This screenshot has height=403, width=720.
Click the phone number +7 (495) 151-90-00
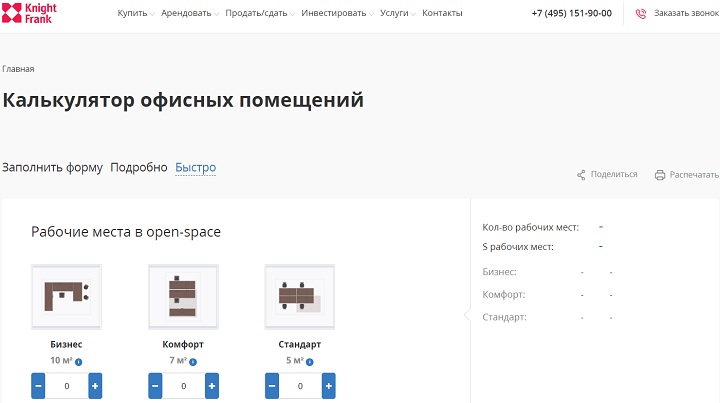(572, 13)
